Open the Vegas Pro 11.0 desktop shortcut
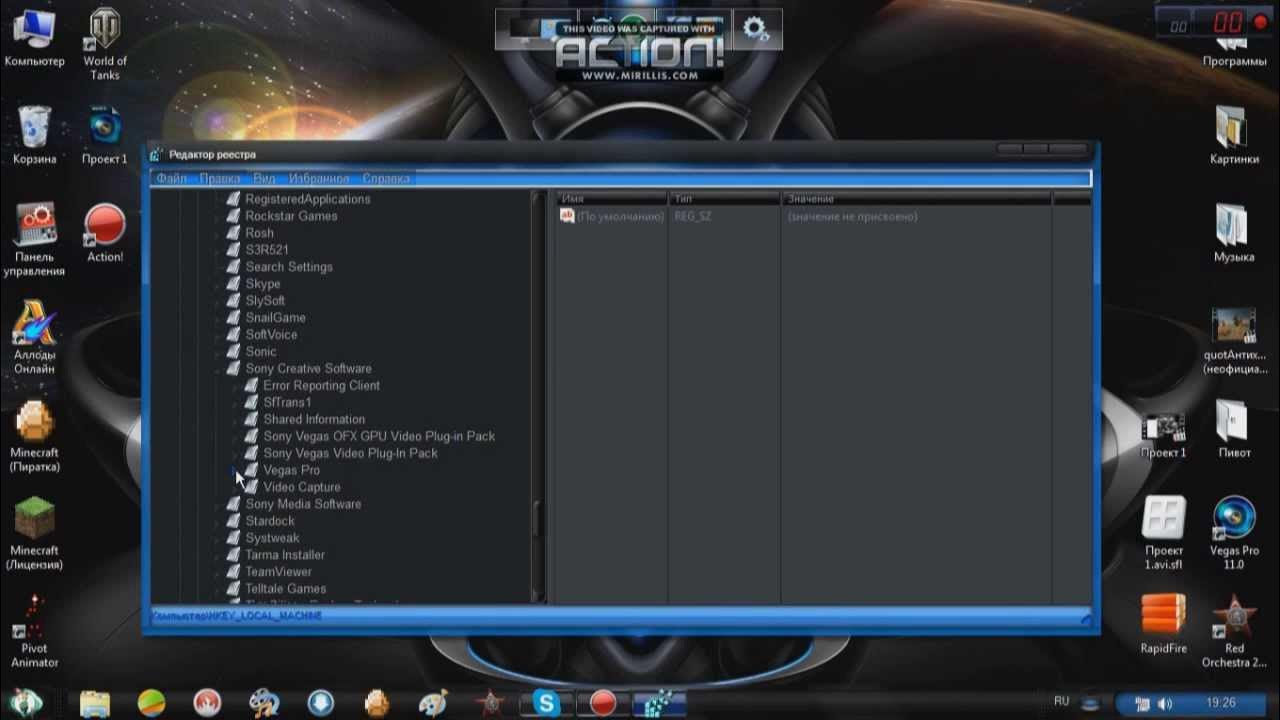The height and width of the screenshot is (720, 1280). pos(1233,533)
